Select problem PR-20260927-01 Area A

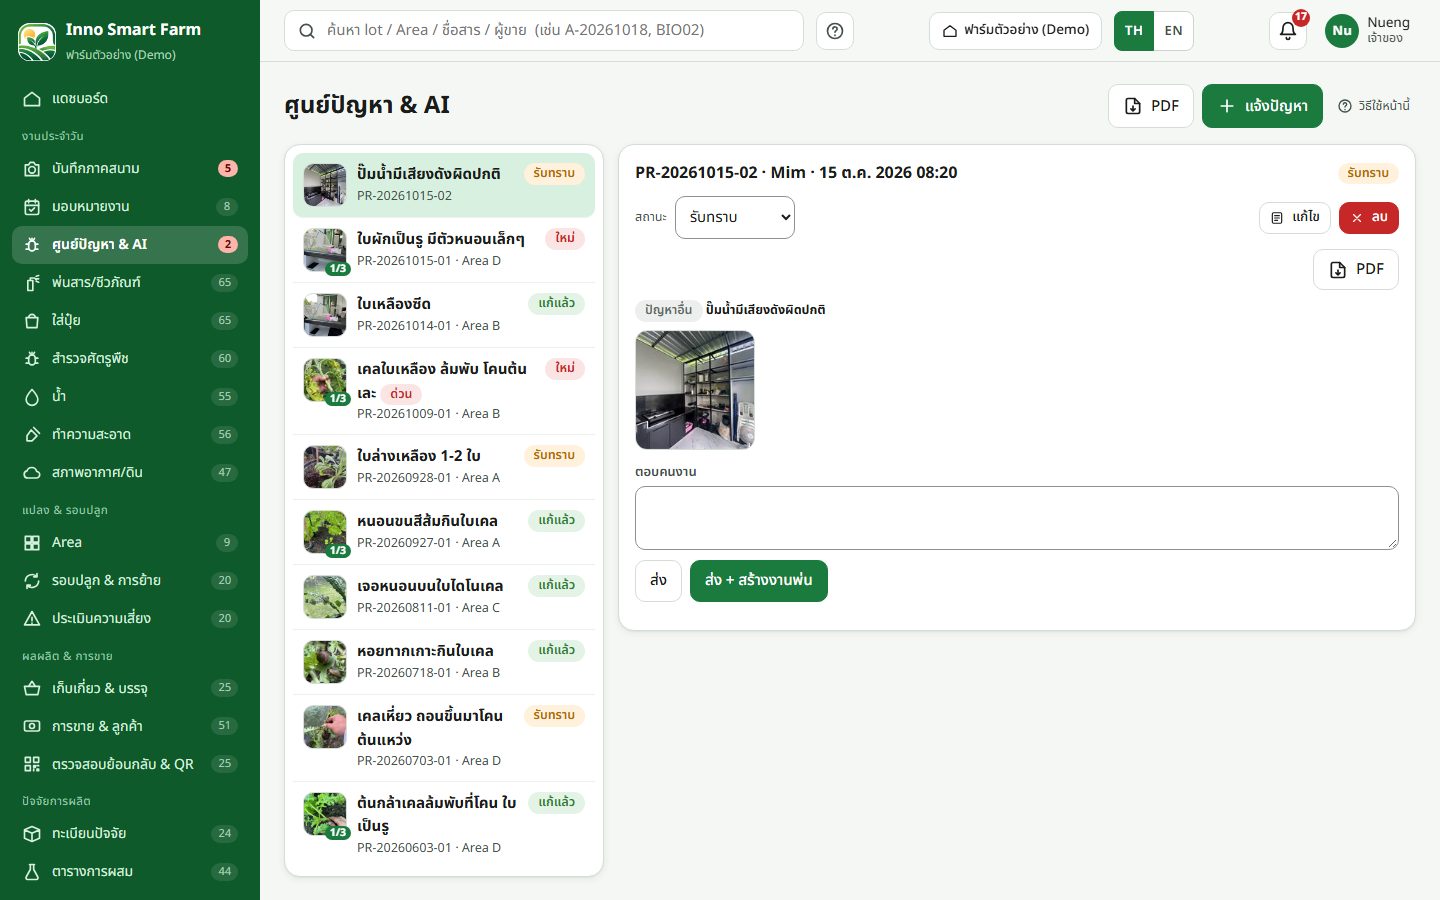click(x=444, y=532)
